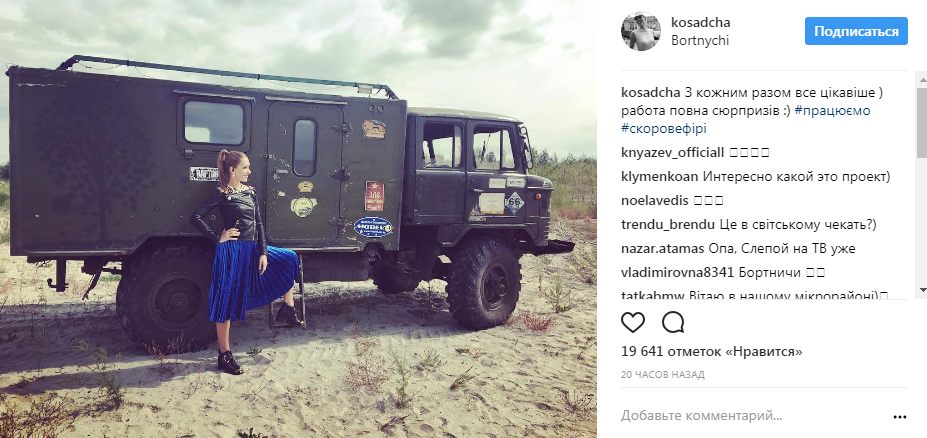Open the three-dots more options menu
This screenshot has width=927, height=438.
click(900, 417)
